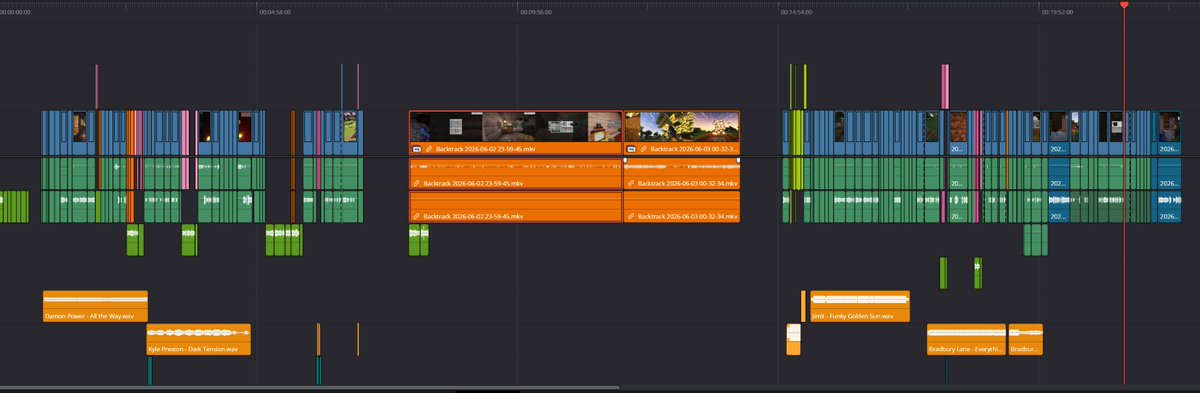Click the fade-in handle on the 00-32-34 audio clip
Screen dimensions: 1200x393
(x=626, y=160)
